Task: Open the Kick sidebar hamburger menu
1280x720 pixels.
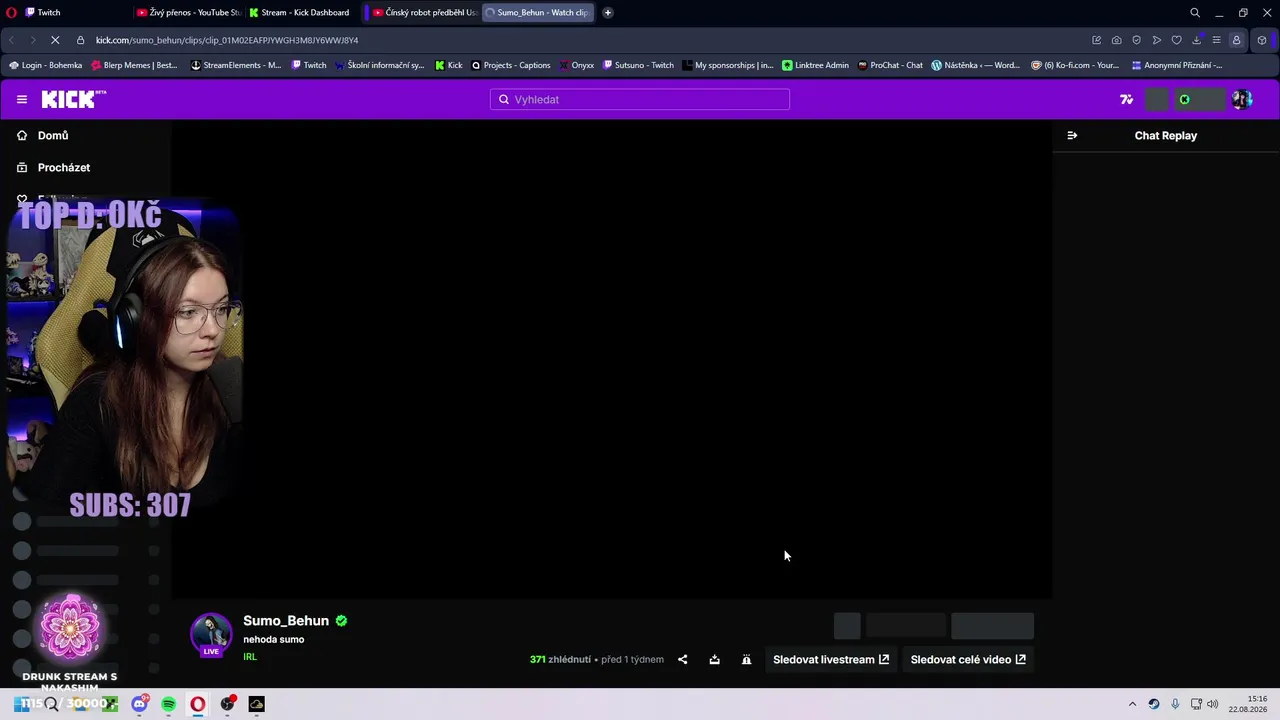Action: tap(22, 99)
